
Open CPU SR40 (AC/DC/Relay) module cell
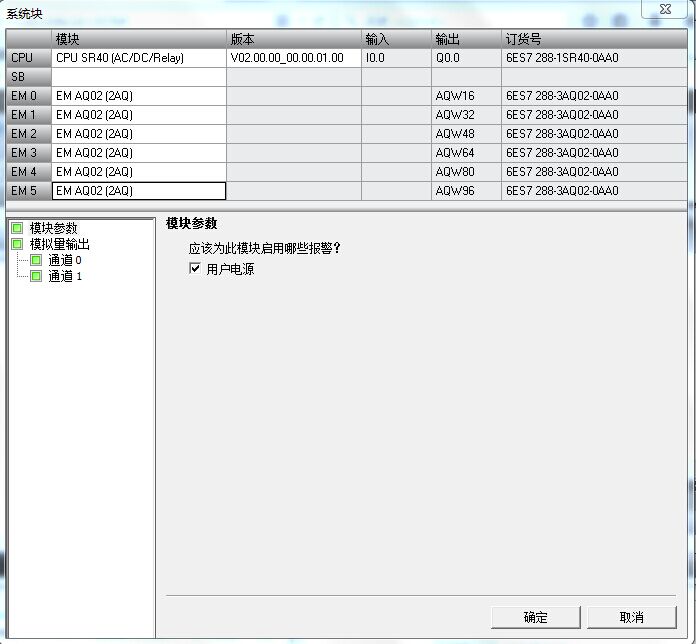point(139,58)
